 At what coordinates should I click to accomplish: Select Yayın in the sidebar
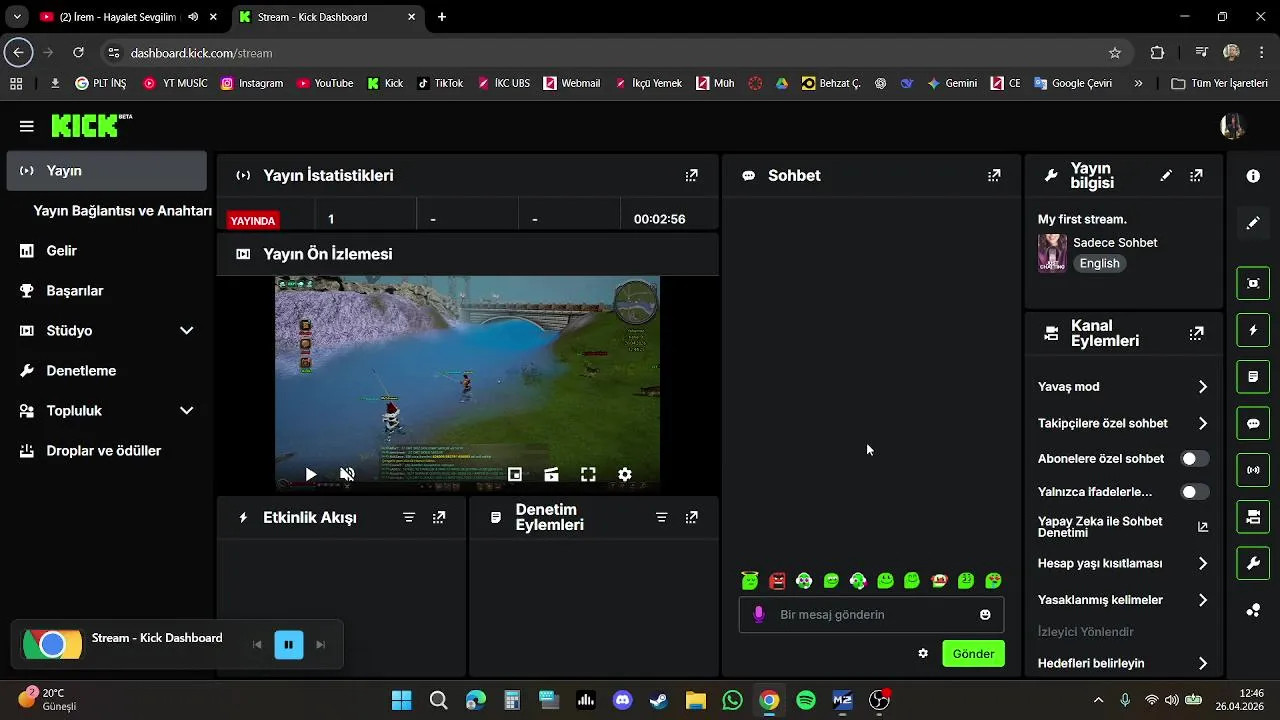point(106,171)
